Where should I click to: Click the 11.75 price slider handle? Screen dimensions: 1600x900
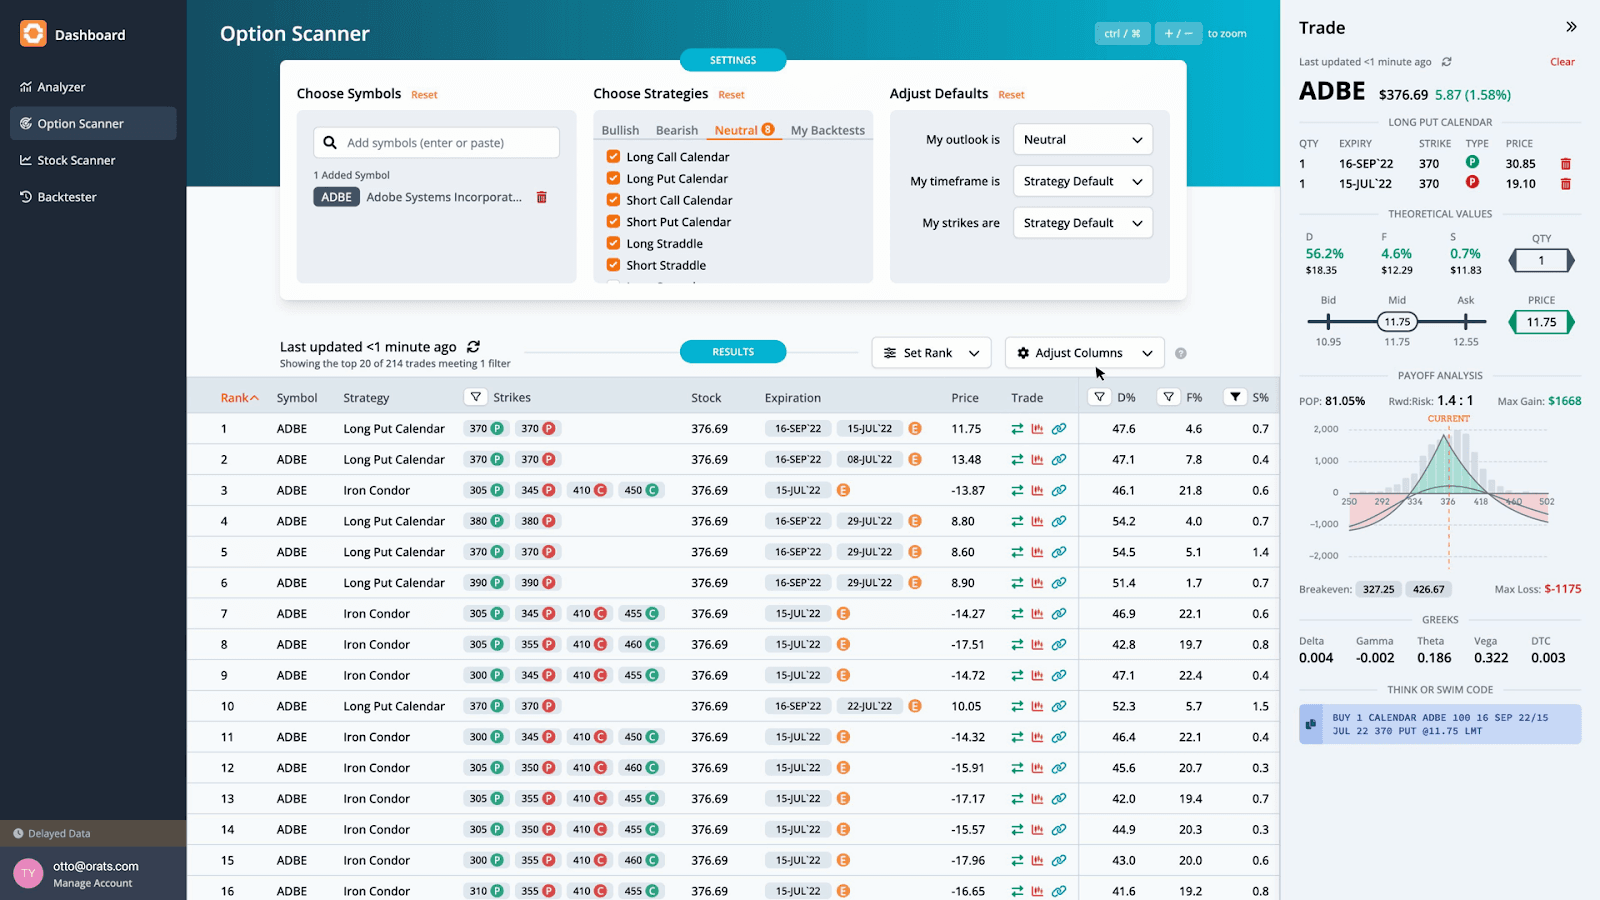[1397, 322]
